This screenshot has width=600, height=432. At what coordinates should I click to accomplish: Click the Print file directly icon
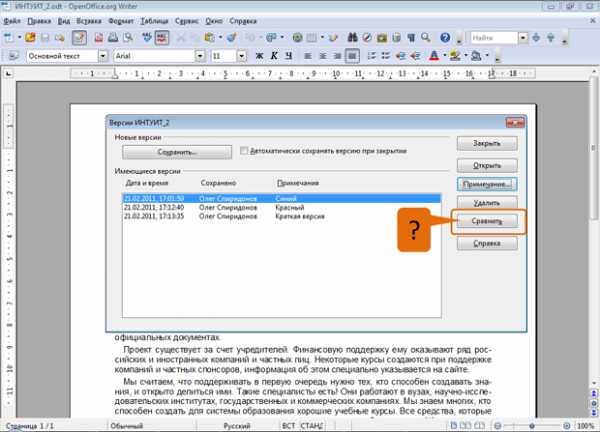(x=113, y=37)
